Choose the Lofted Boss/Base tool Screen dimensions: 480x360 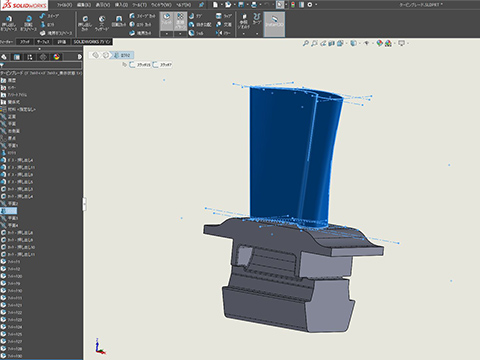pyautogui.click(x=47, y=25)
